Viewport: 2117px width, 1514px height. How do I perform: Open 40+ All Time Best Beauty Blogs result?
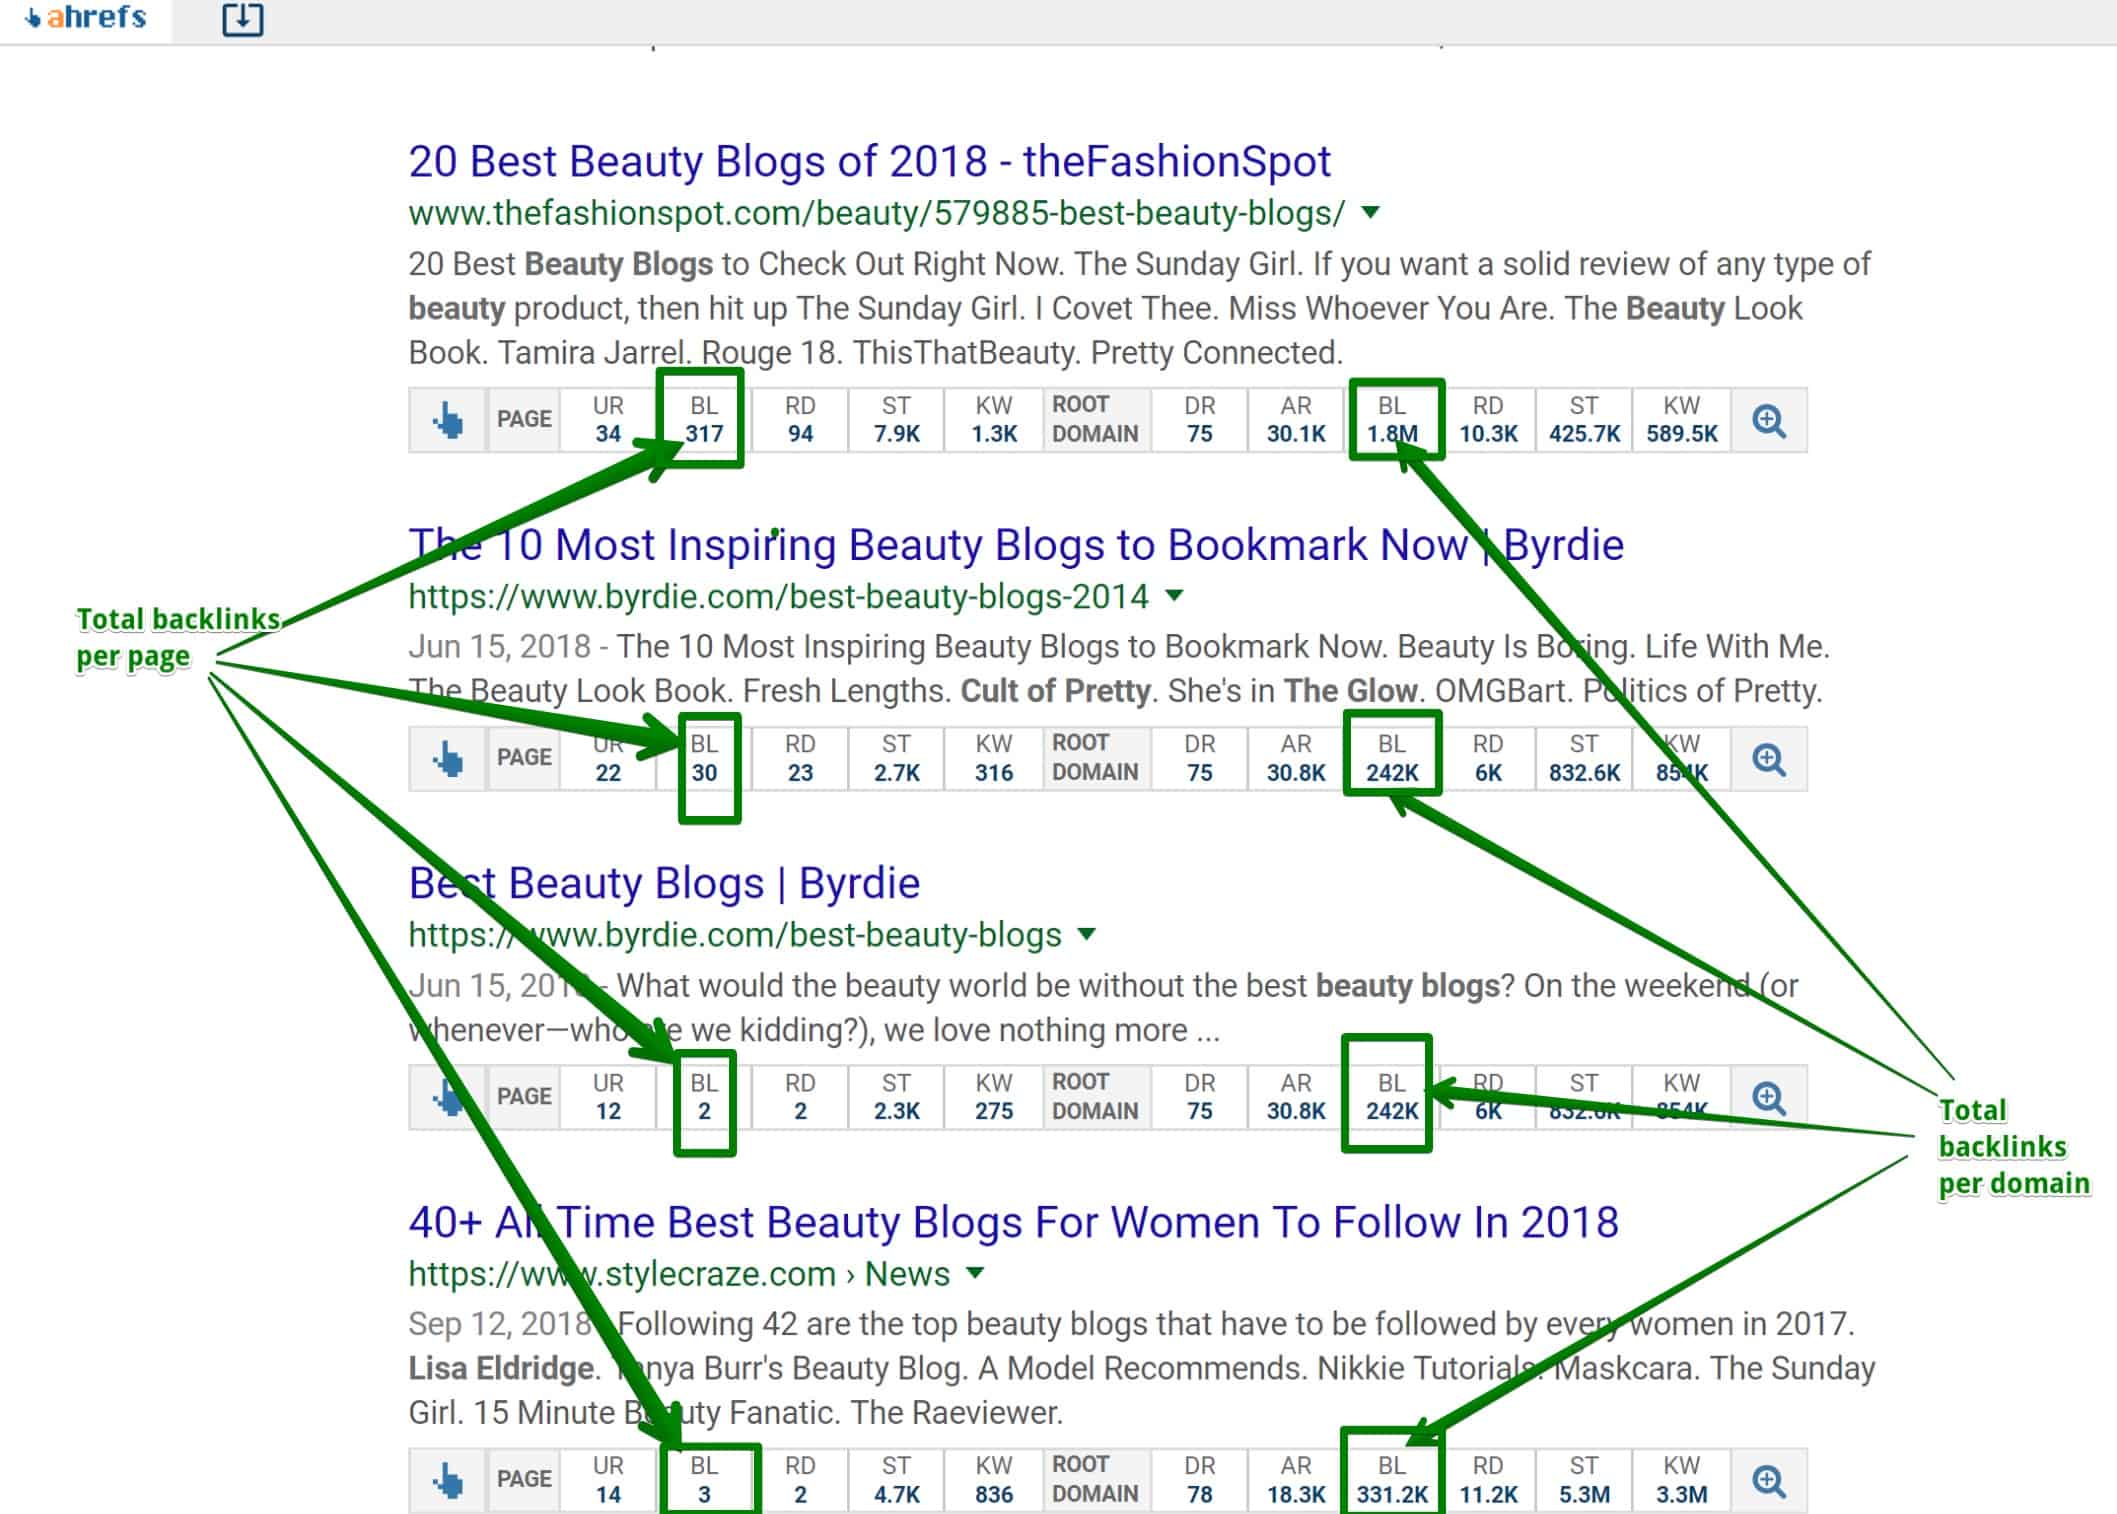click(x=1013, y=1223)
